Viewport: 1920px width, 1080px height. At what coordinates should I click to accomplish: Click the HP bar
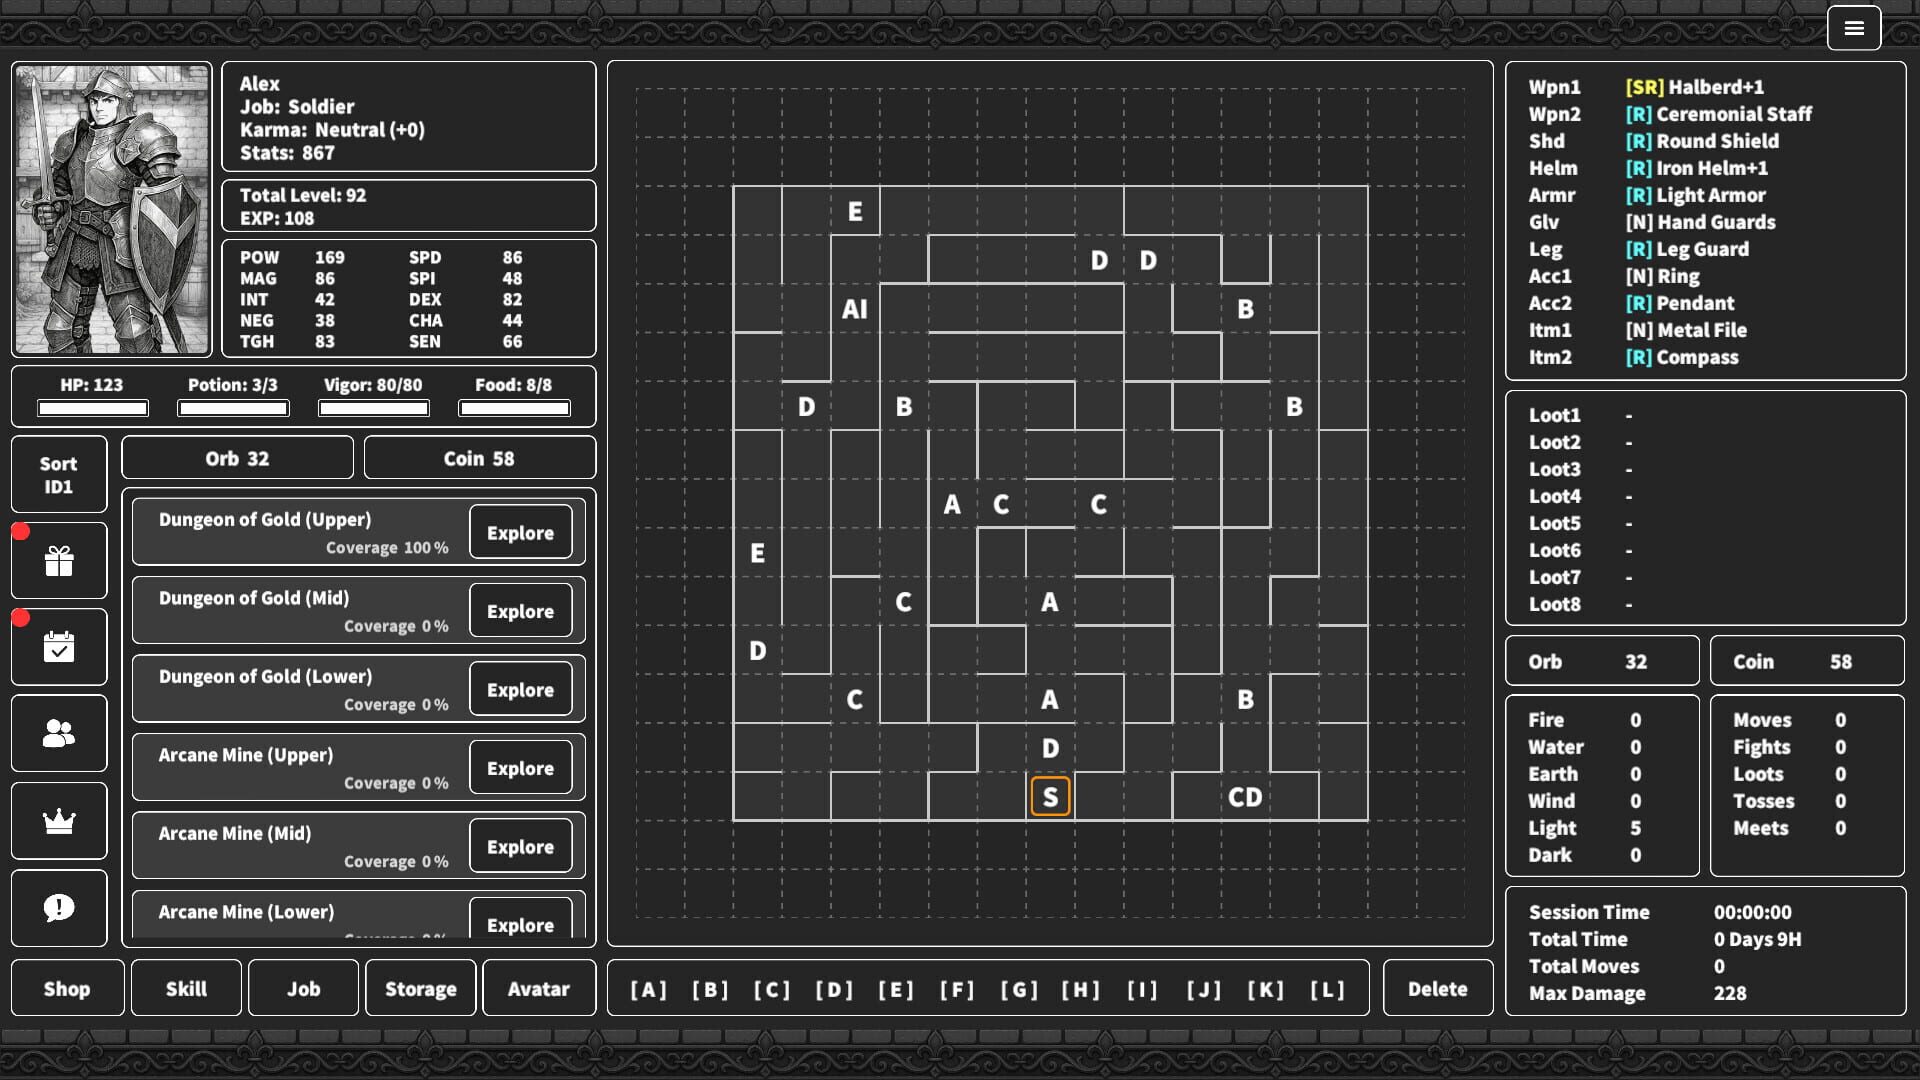coord(93,408)
